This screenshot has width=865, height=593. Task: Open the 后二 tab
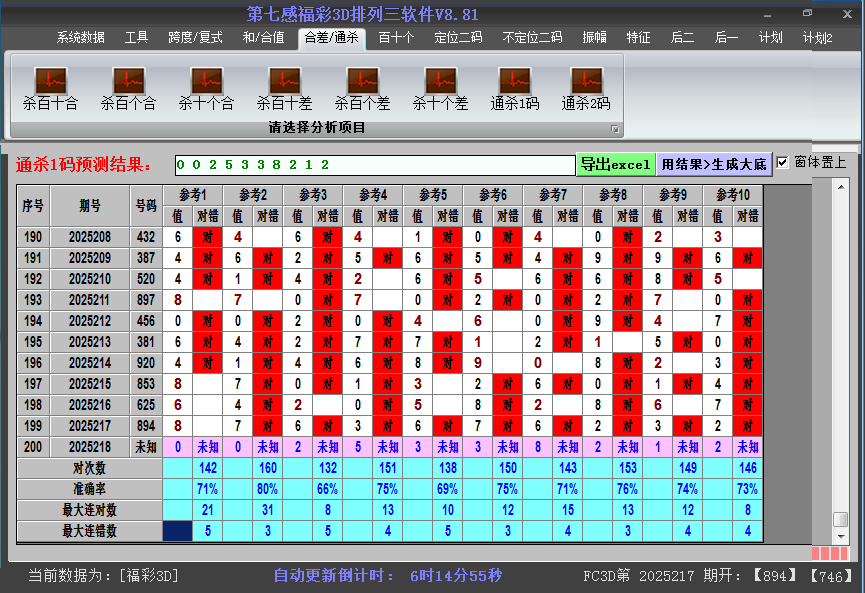pos(682,38)
